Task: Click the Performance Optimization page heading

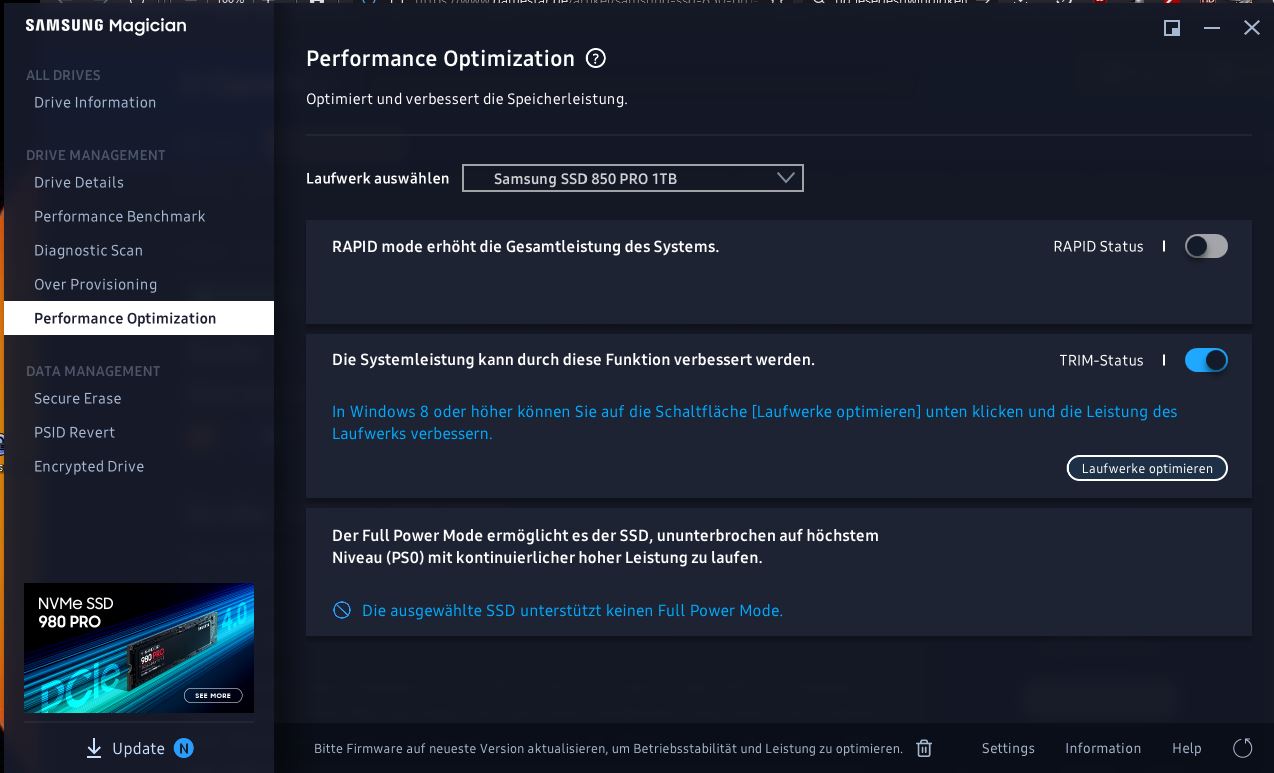Action: [440, 58]
